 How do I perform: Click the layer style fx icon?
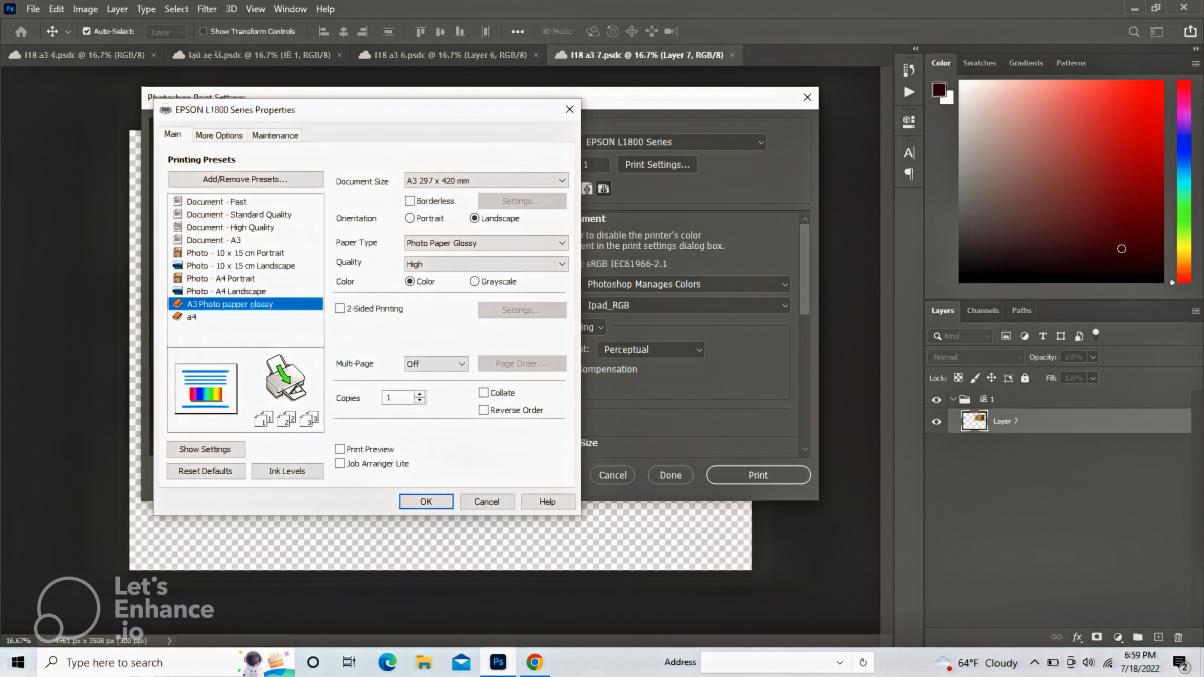point(1078,637)
